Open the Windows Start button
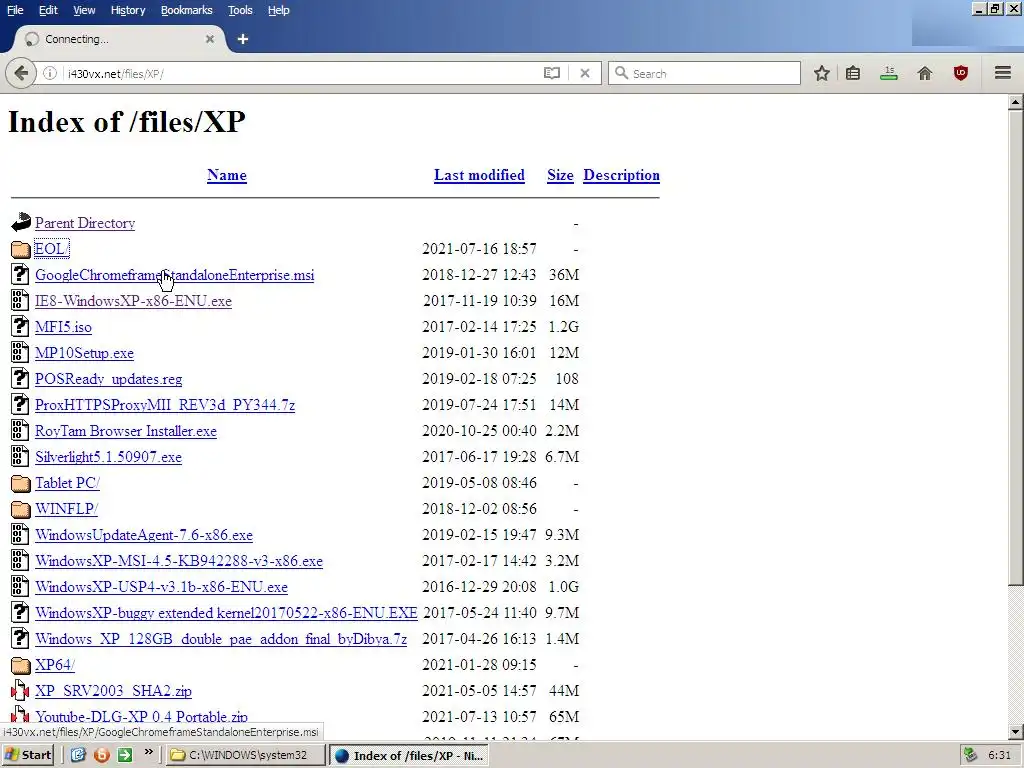Image resolution: width=1024 pixels, height=768 pixels. tap(27, 755)
